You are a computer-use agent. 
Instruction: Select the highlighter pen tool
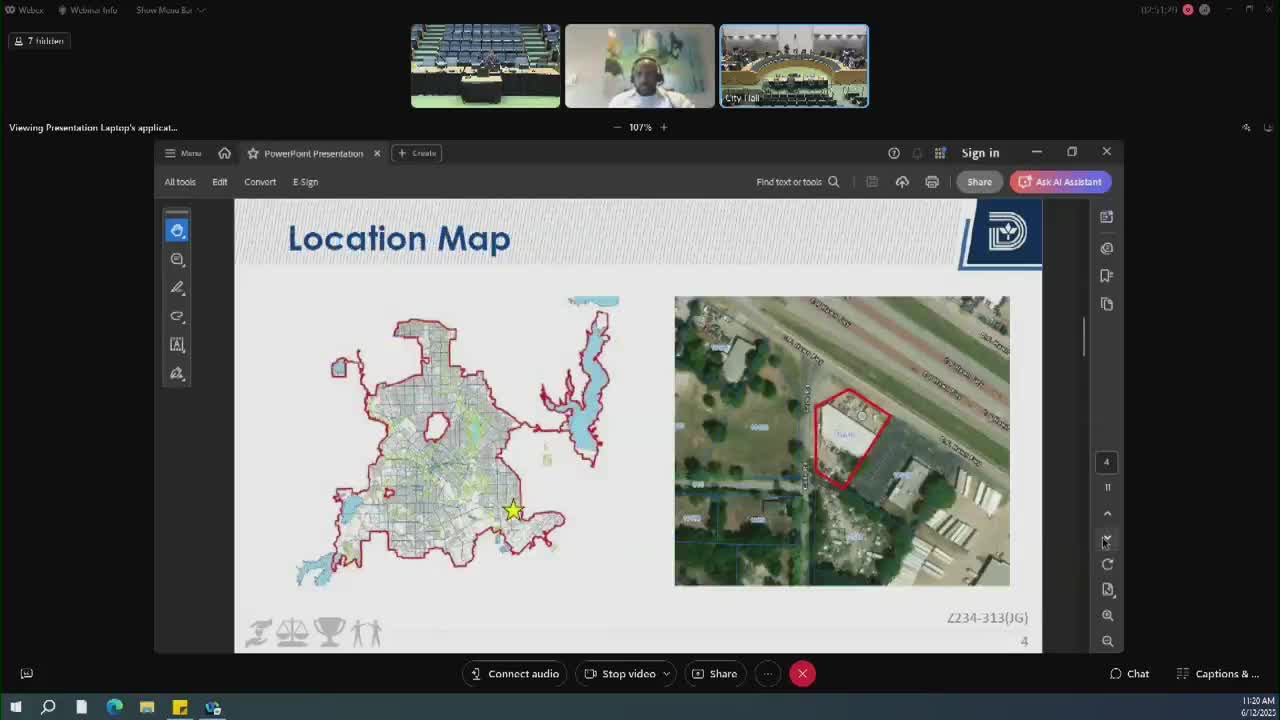click(x=177, y=288)
